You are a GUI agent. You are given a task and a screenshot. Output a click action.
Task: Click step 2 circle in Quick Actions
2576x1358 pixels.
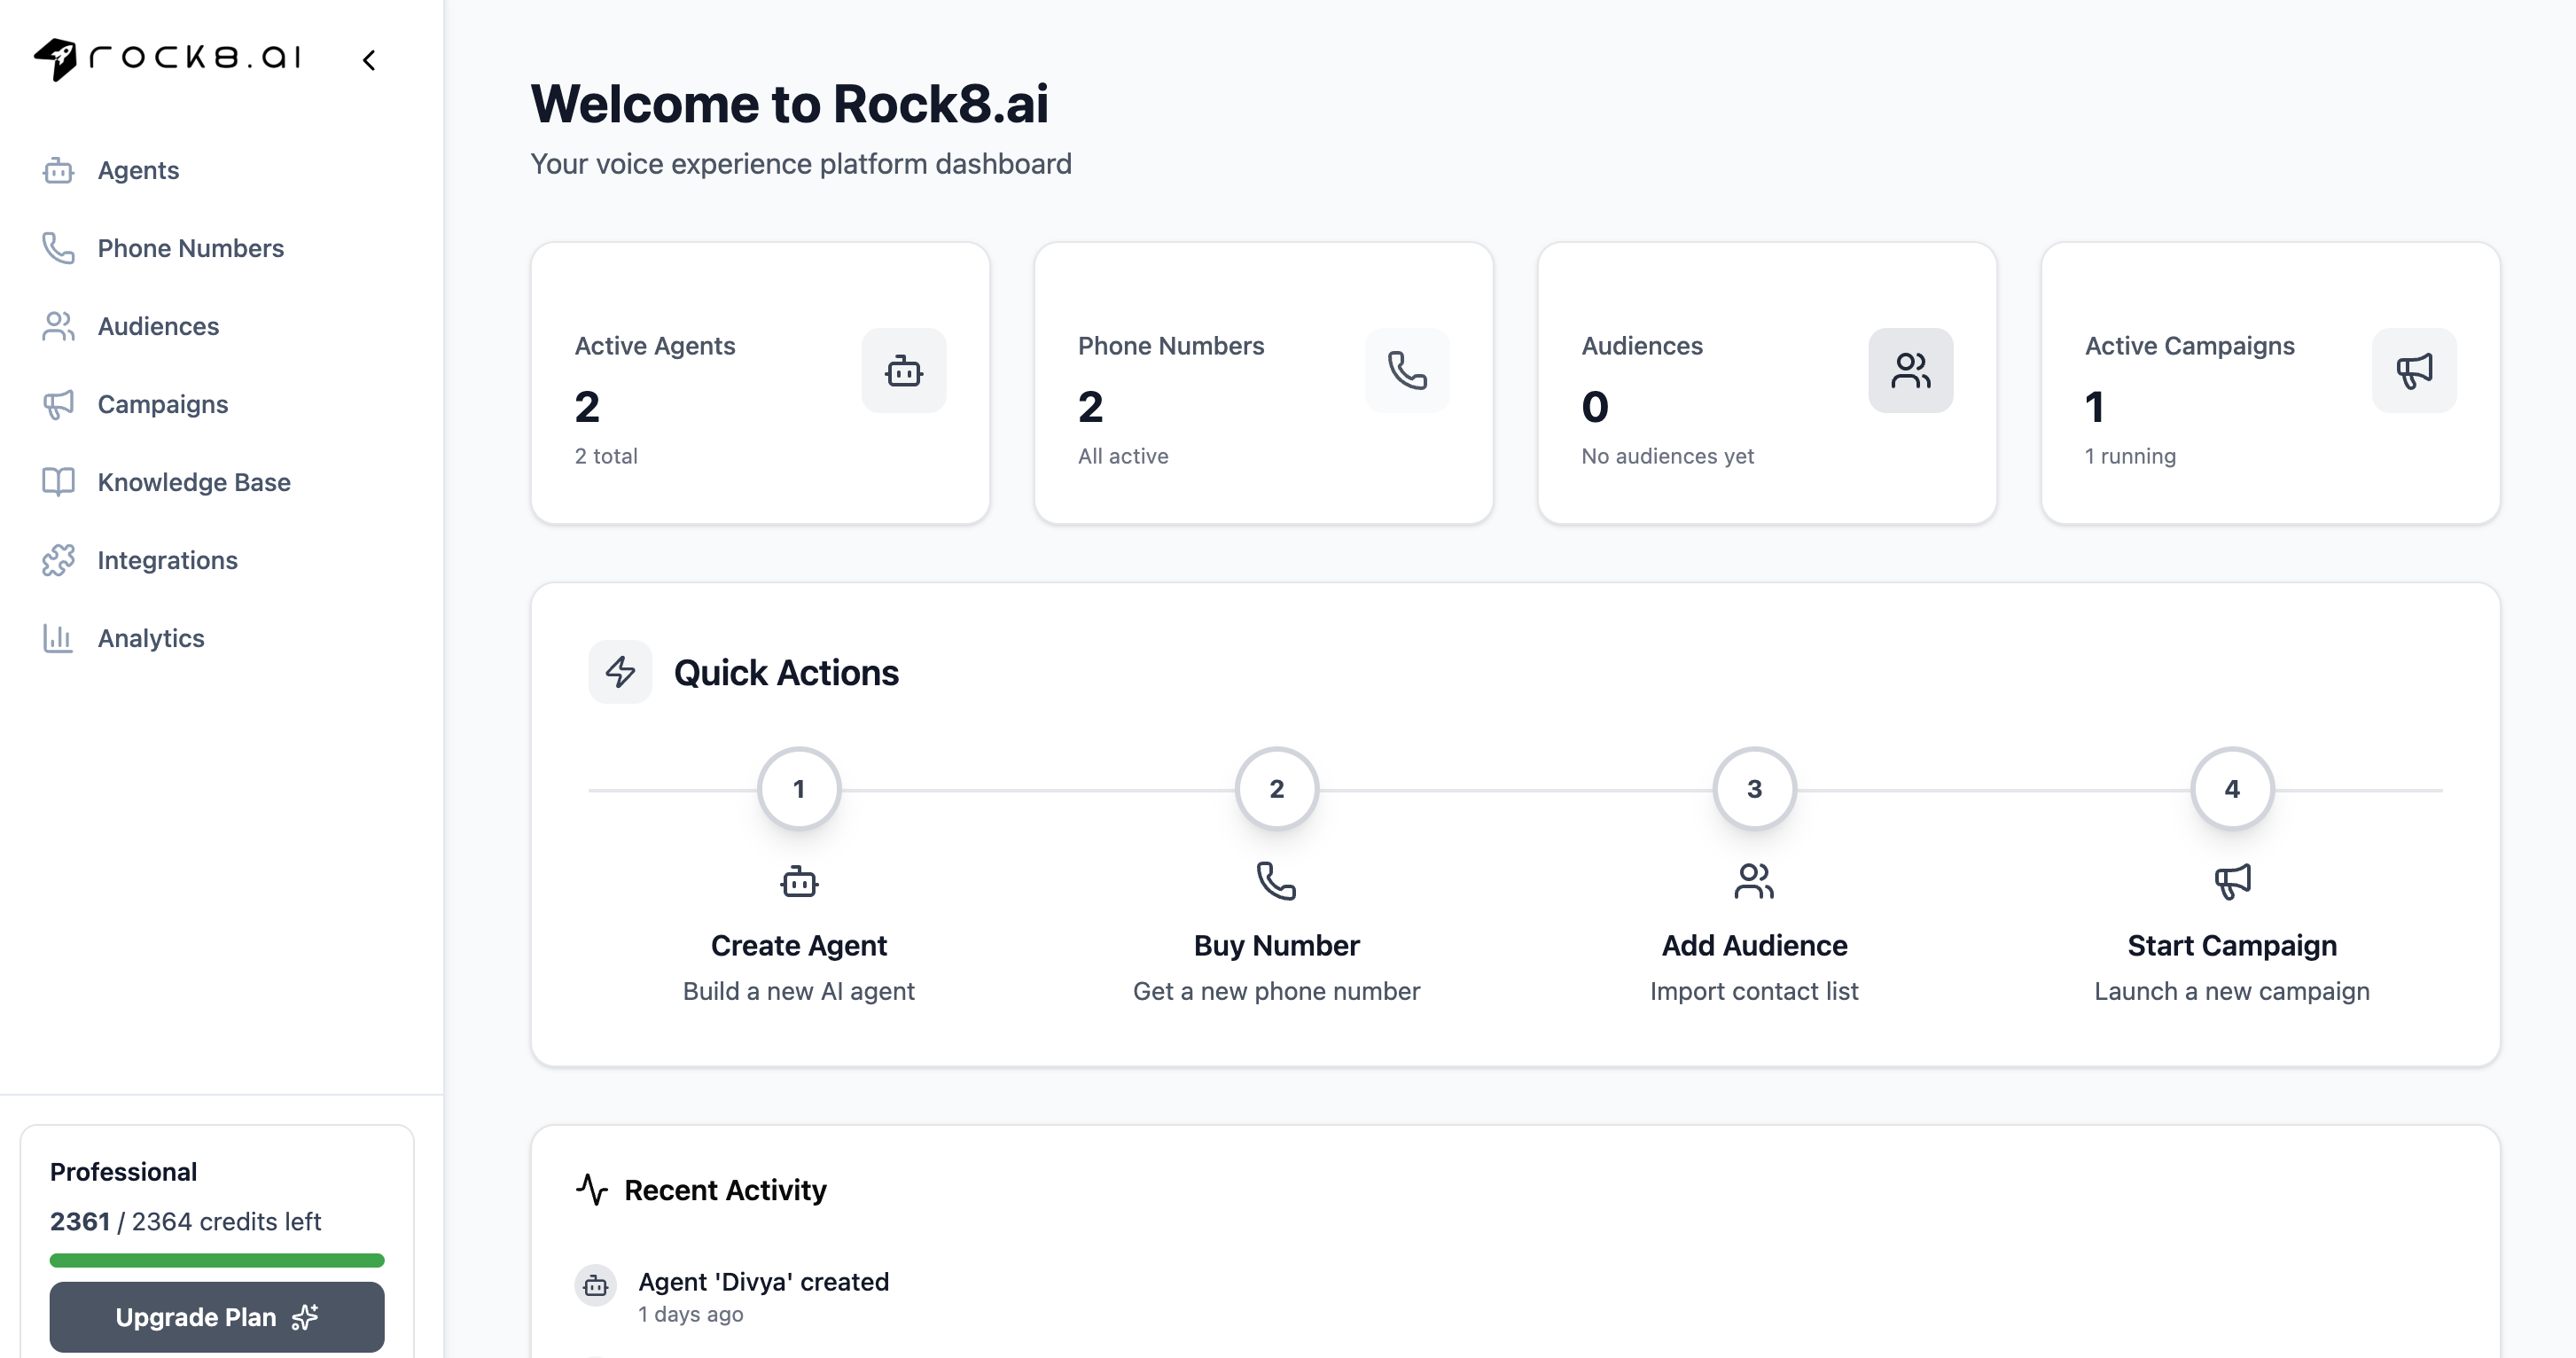coord(1276,788)
